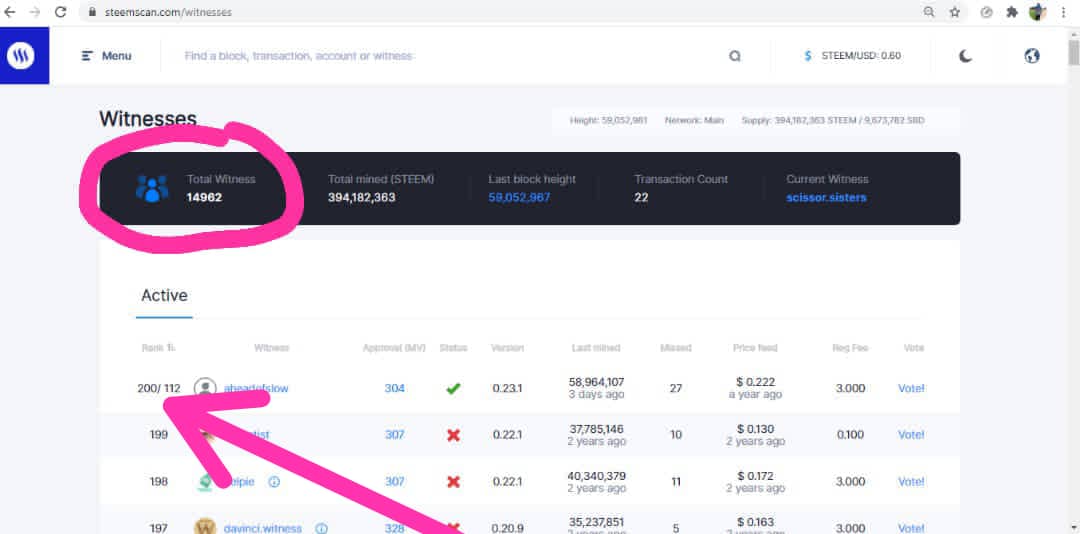The image size is (1080, 534).
Task: Click the Transaction Count value 22
Action: click(641, 198)
